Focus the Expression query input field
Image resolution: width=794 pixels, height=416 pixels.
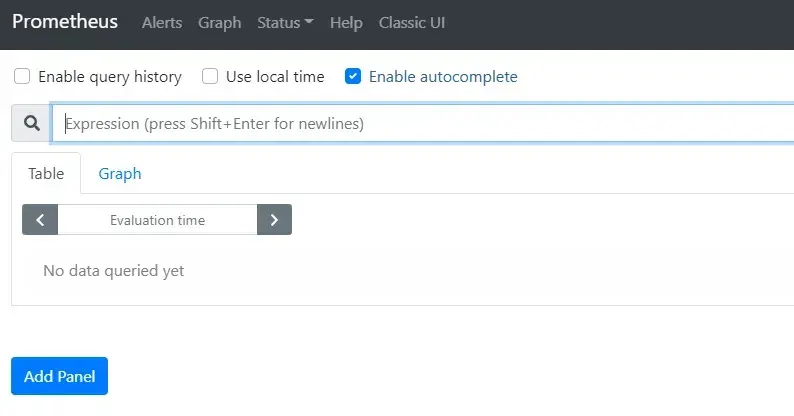(420, 124)
